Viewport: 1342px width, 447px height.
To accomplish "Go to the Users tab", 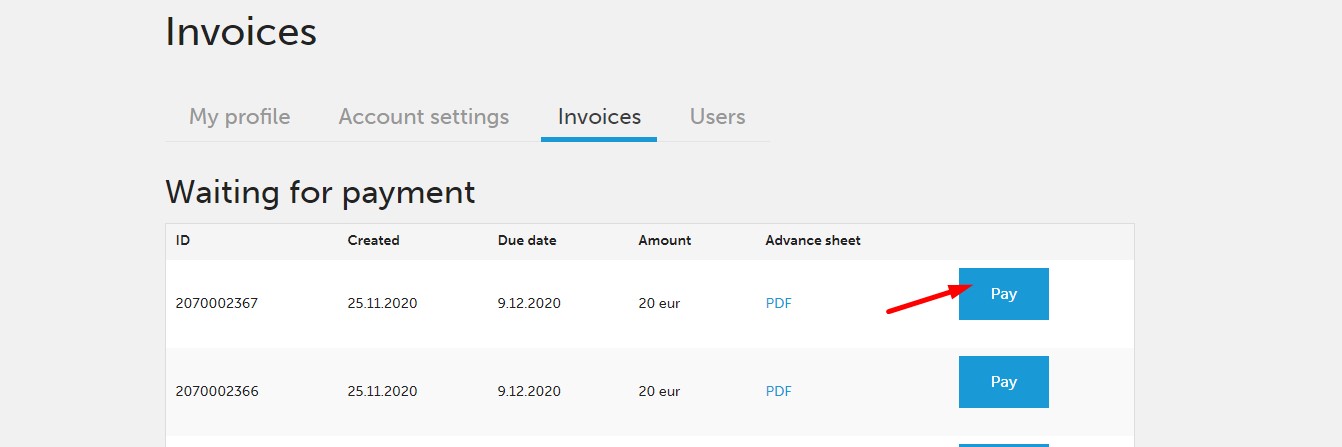I will 717,117.
